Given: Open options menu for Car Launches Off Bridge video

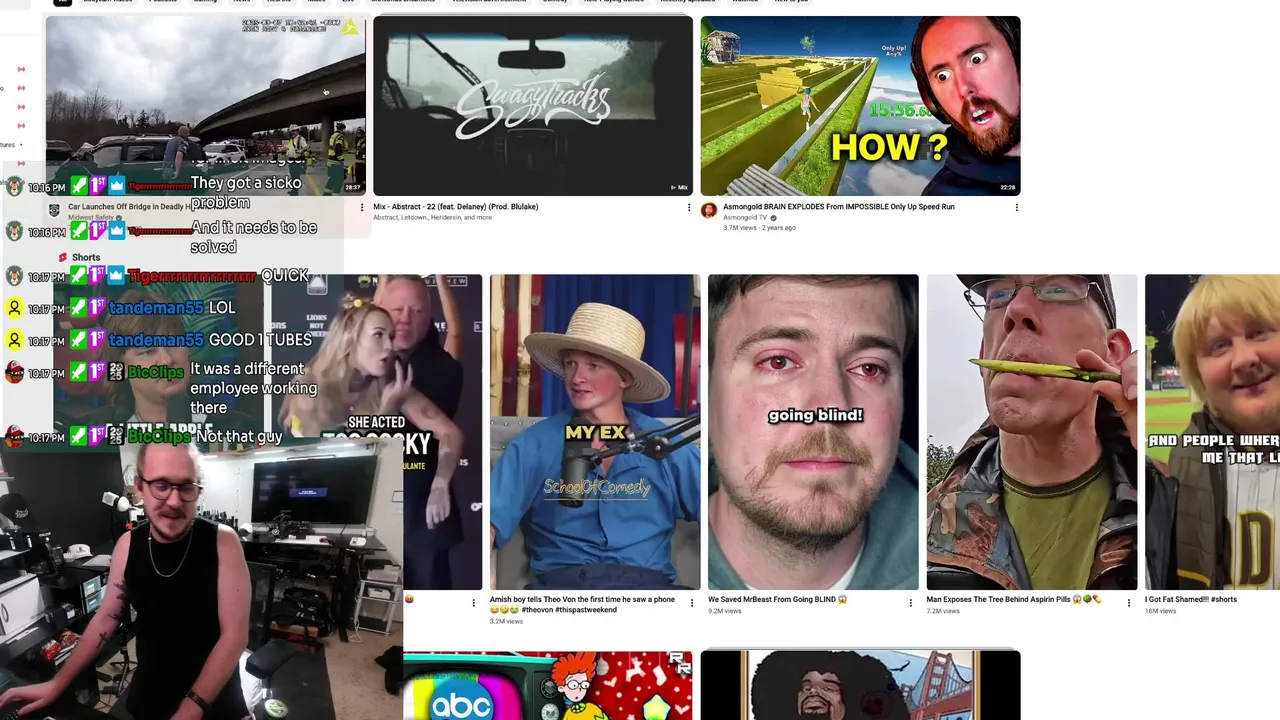Looking at the screenshot, I should pyautogui.click(x=362, y=207).
